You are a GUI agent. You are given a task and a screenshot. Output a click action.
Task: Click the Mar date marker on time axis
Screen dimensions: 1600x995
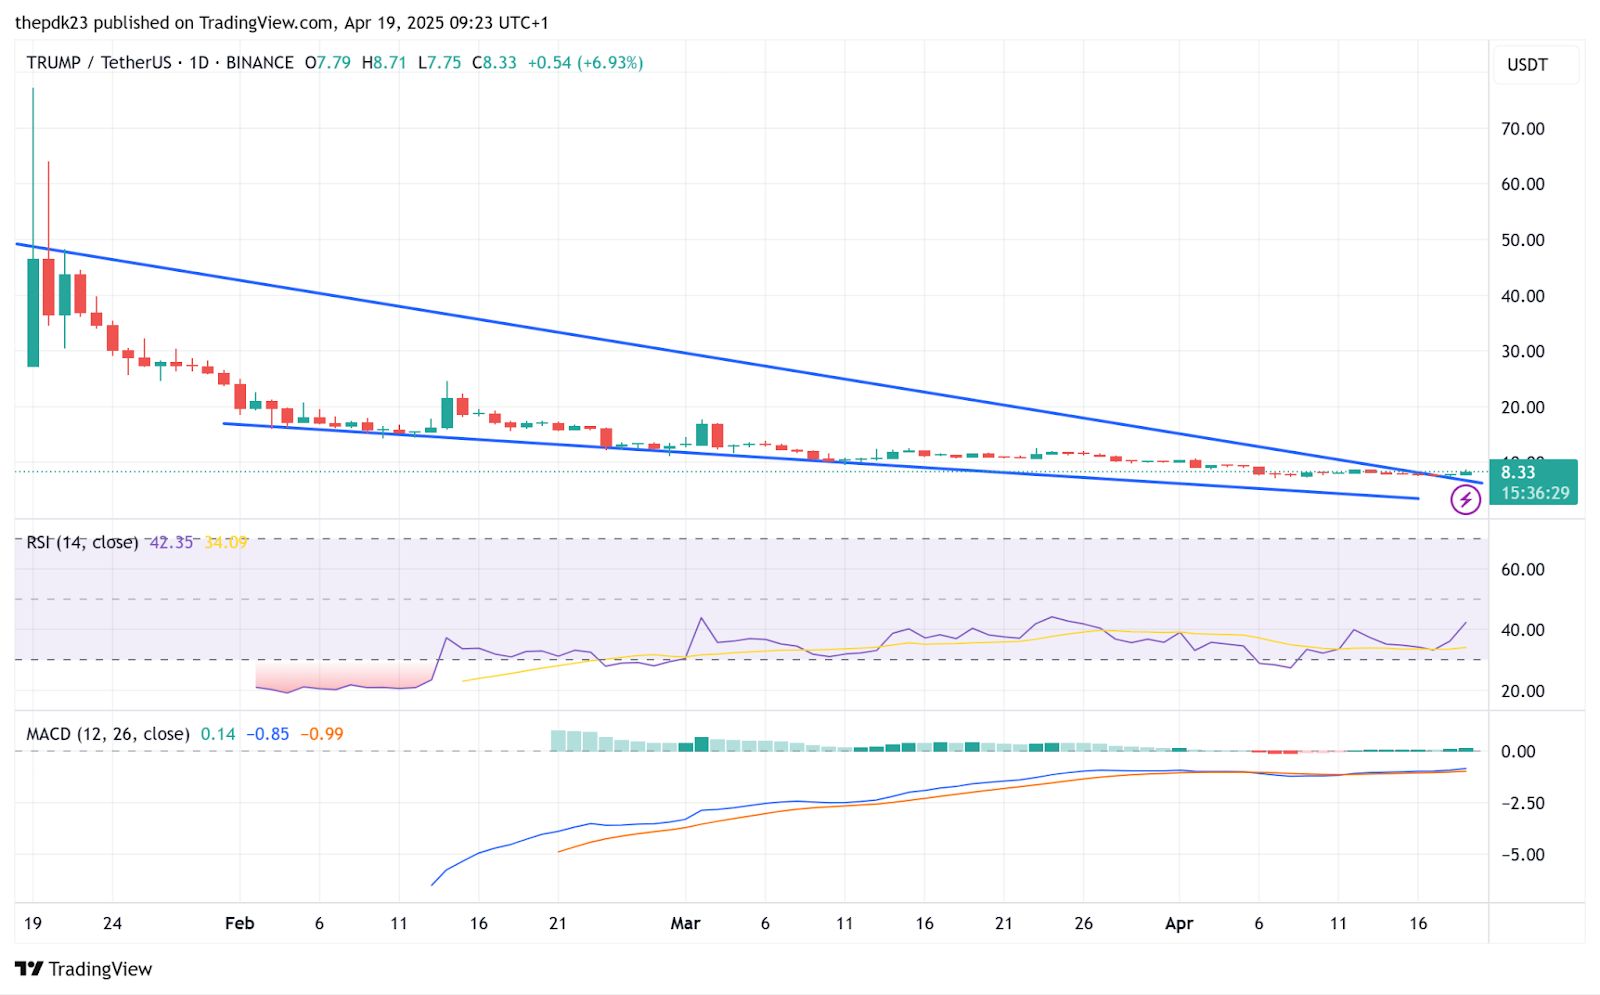(685, 923)
